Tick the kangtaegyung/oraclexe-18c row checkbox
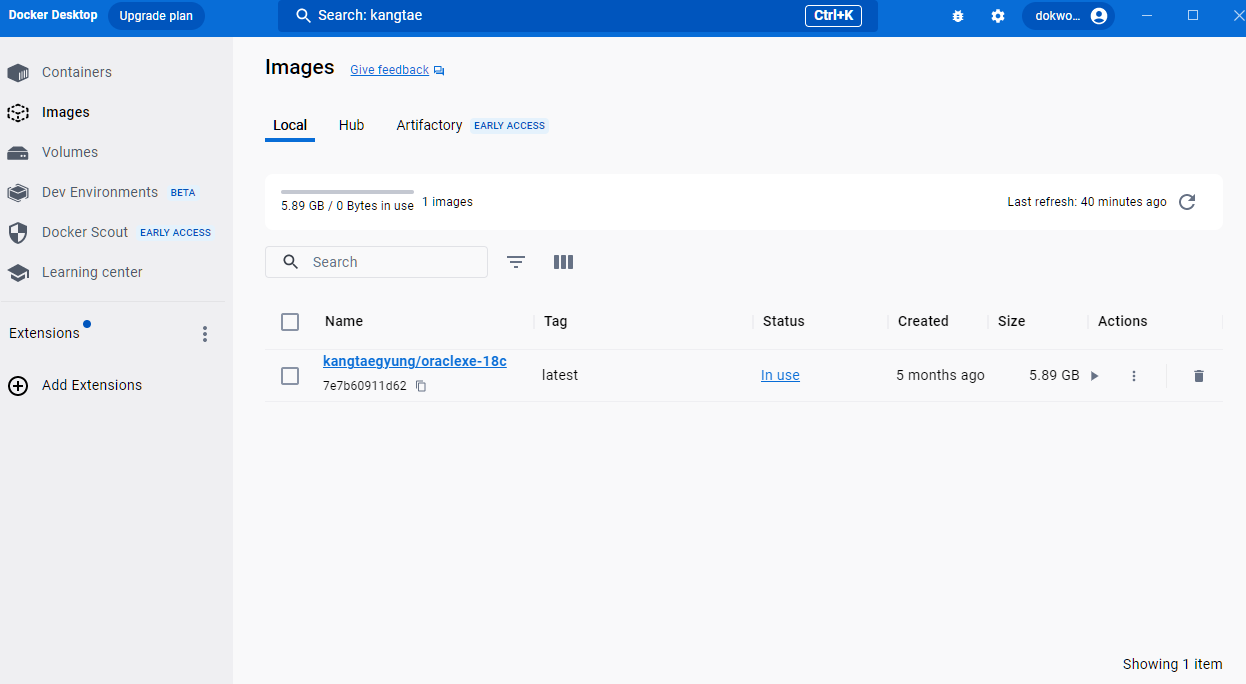The width and height of the screenshot is (1246, 684). [290, 376]
